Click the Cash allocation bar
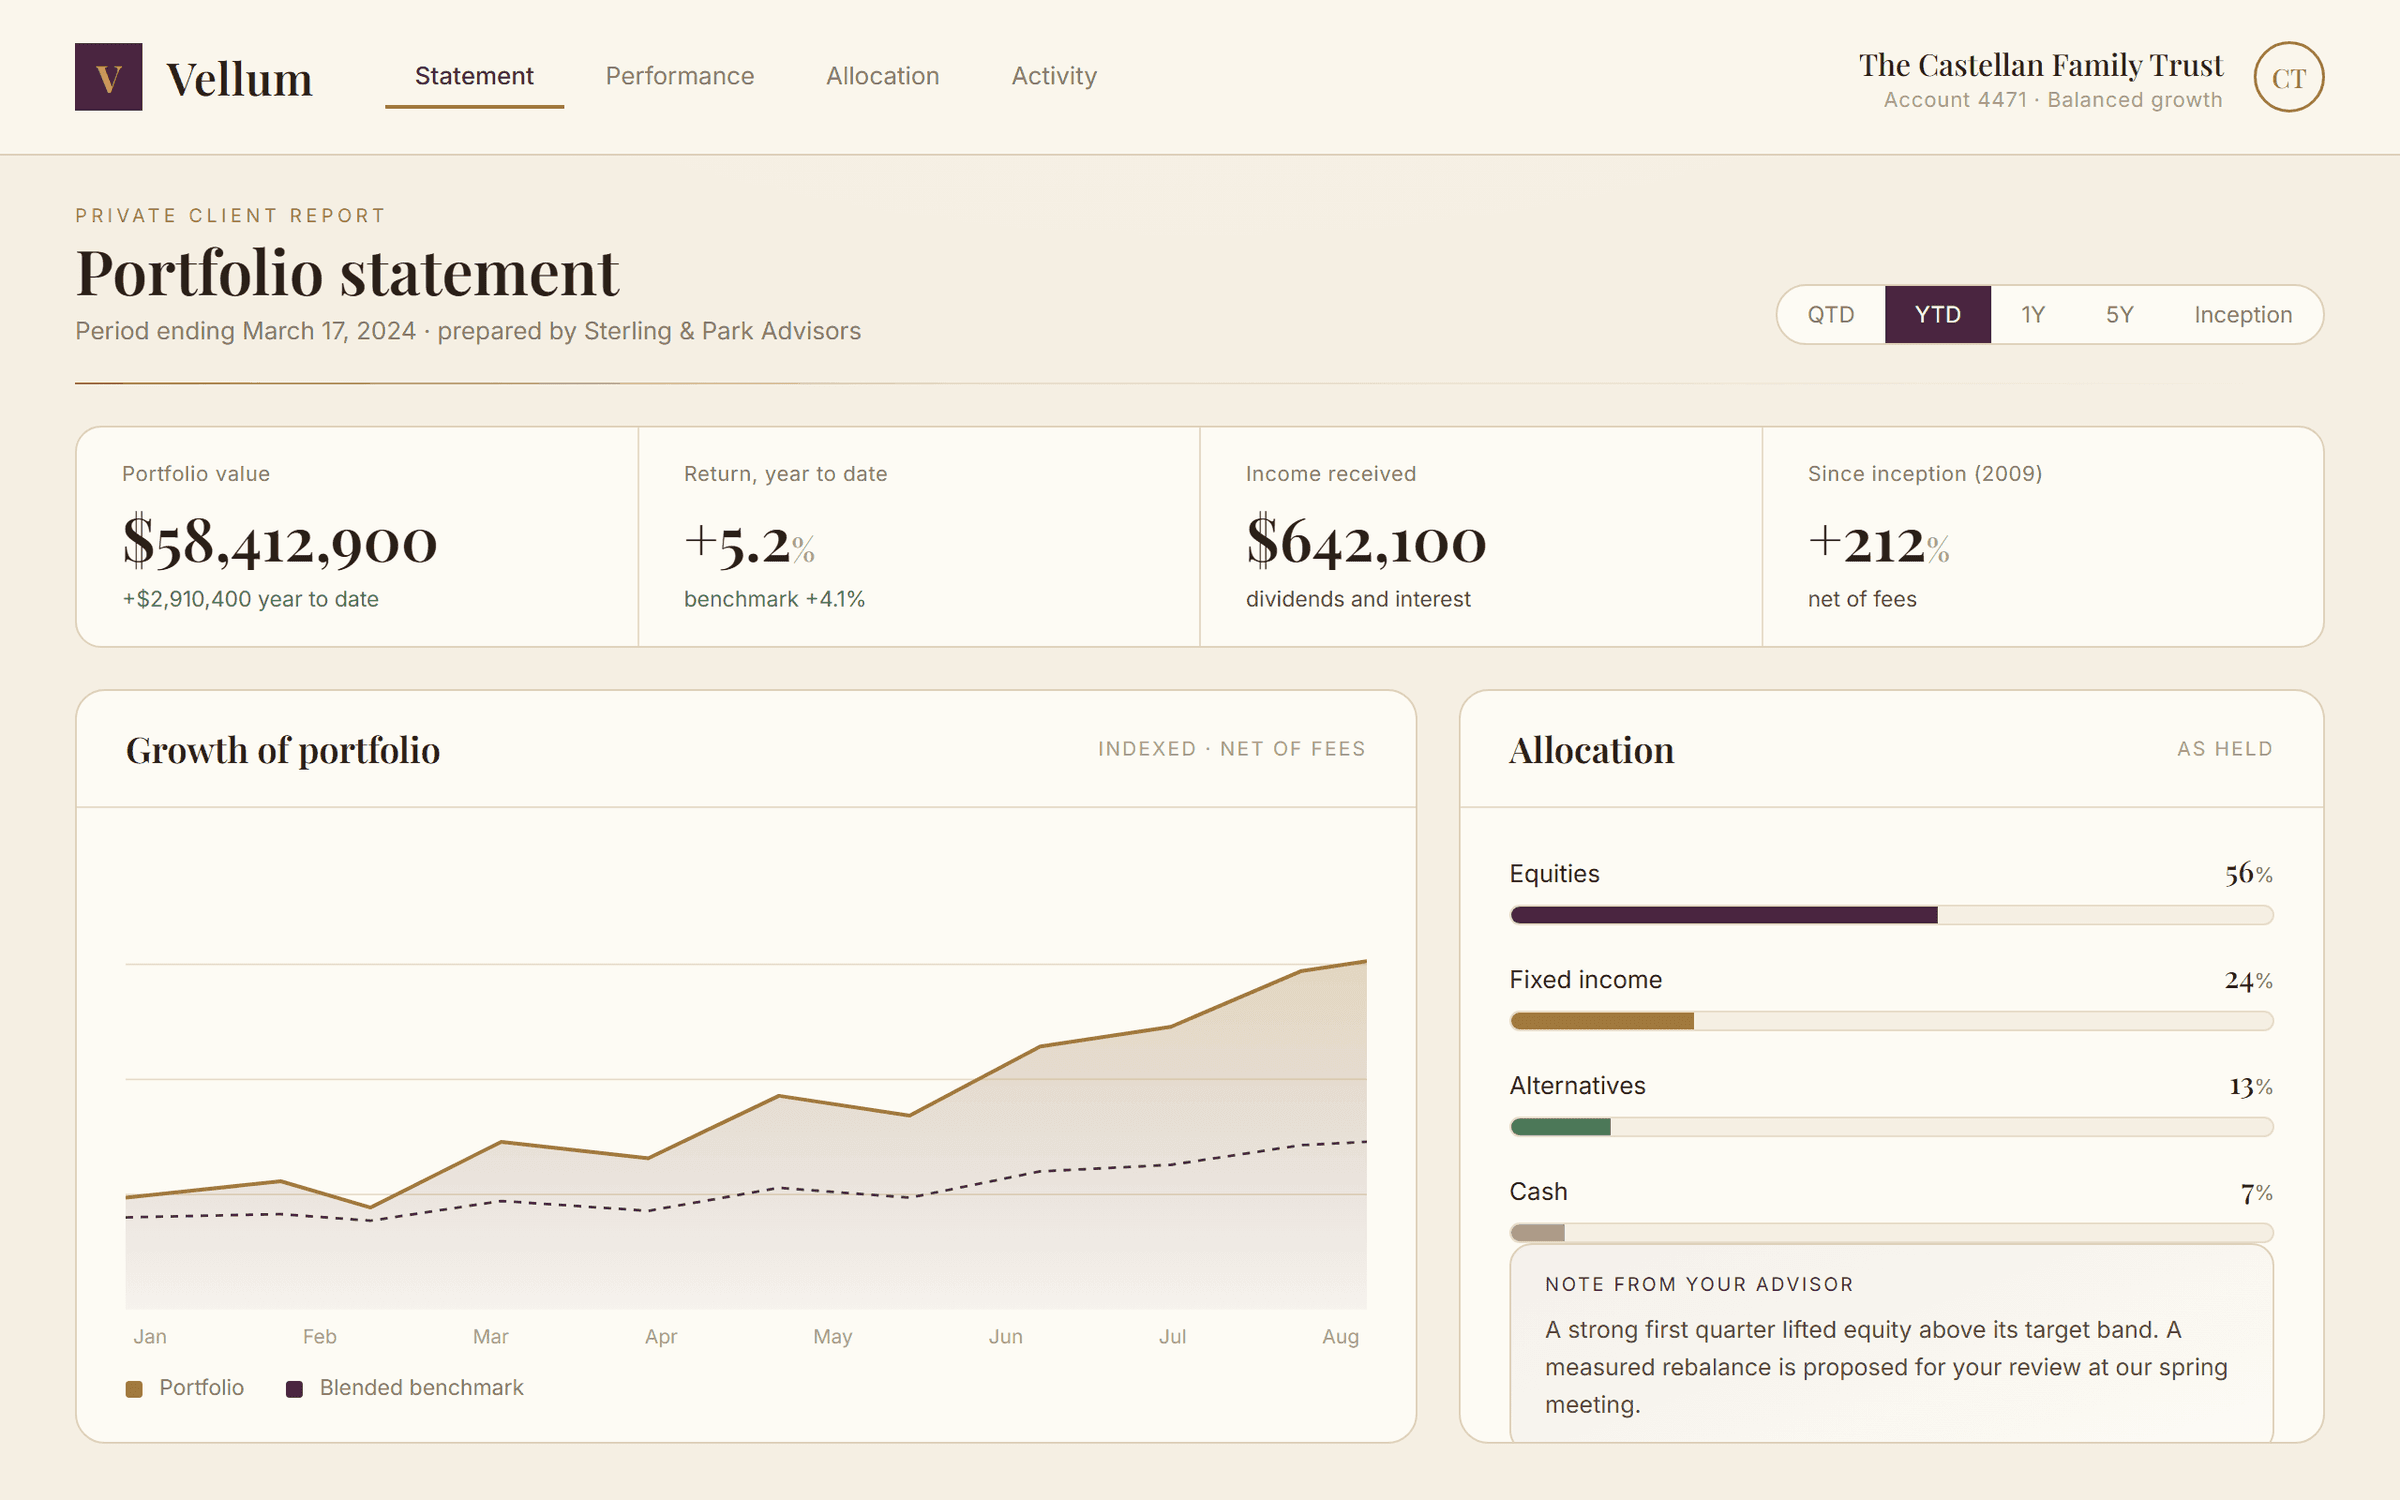Viewport: 2400px width, 1500px height. pos(1891,1232)
